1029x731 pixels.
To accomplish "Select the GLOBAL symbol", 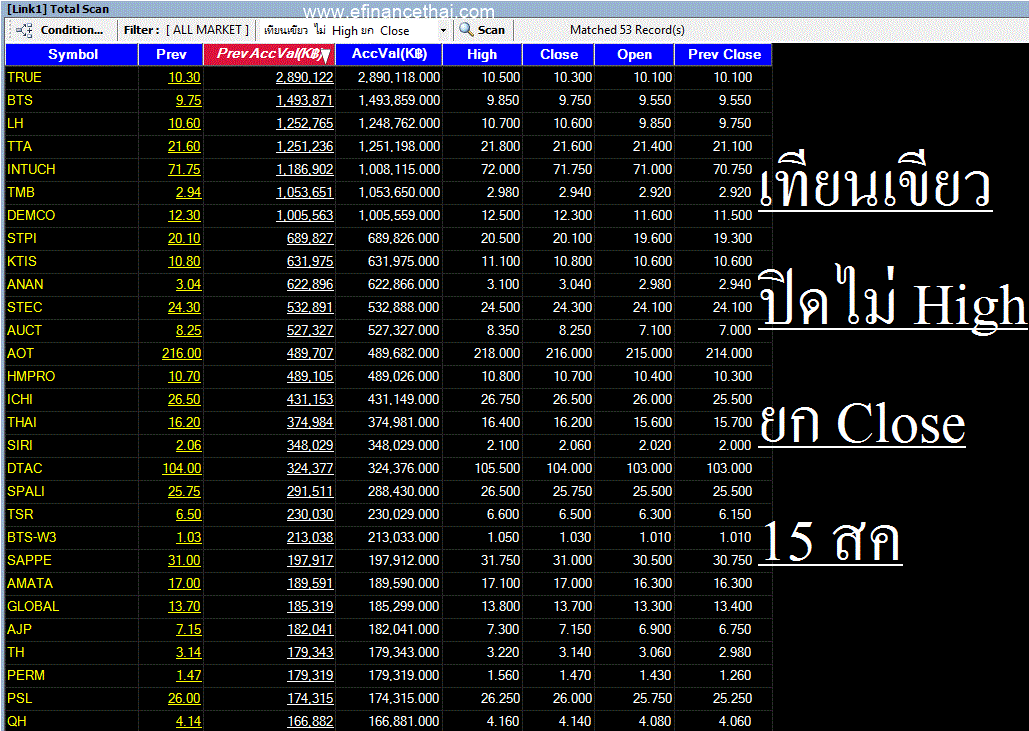I will (x=33, y=606).
